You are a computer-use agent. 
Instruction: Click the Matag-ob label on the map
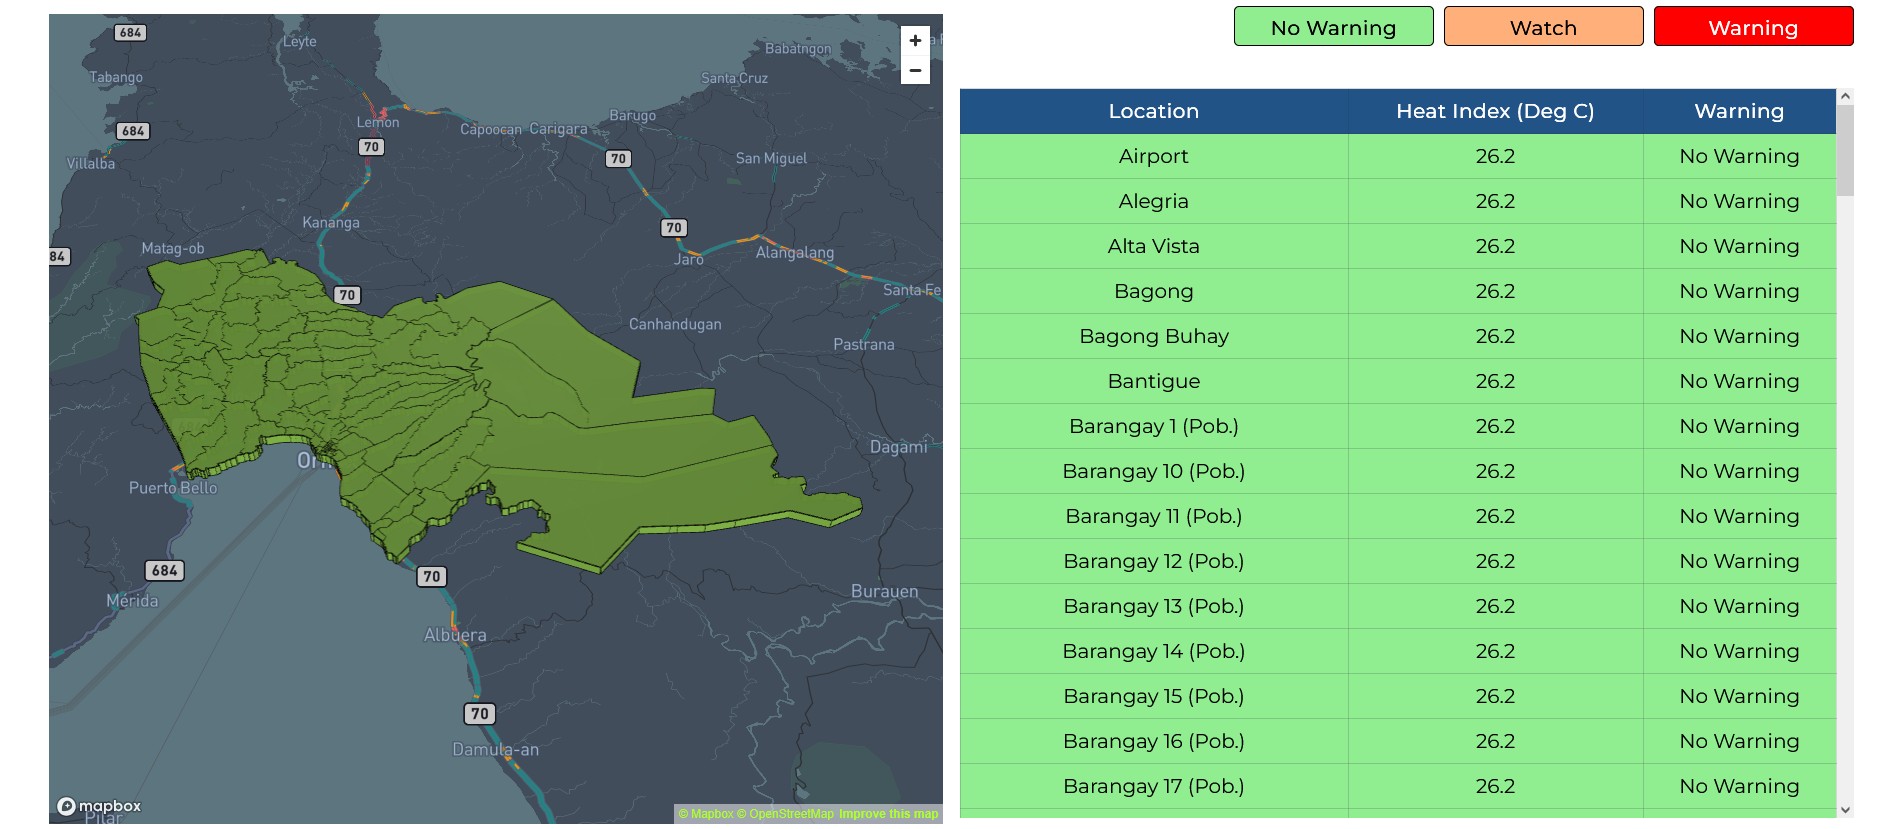tap(172, 248)
